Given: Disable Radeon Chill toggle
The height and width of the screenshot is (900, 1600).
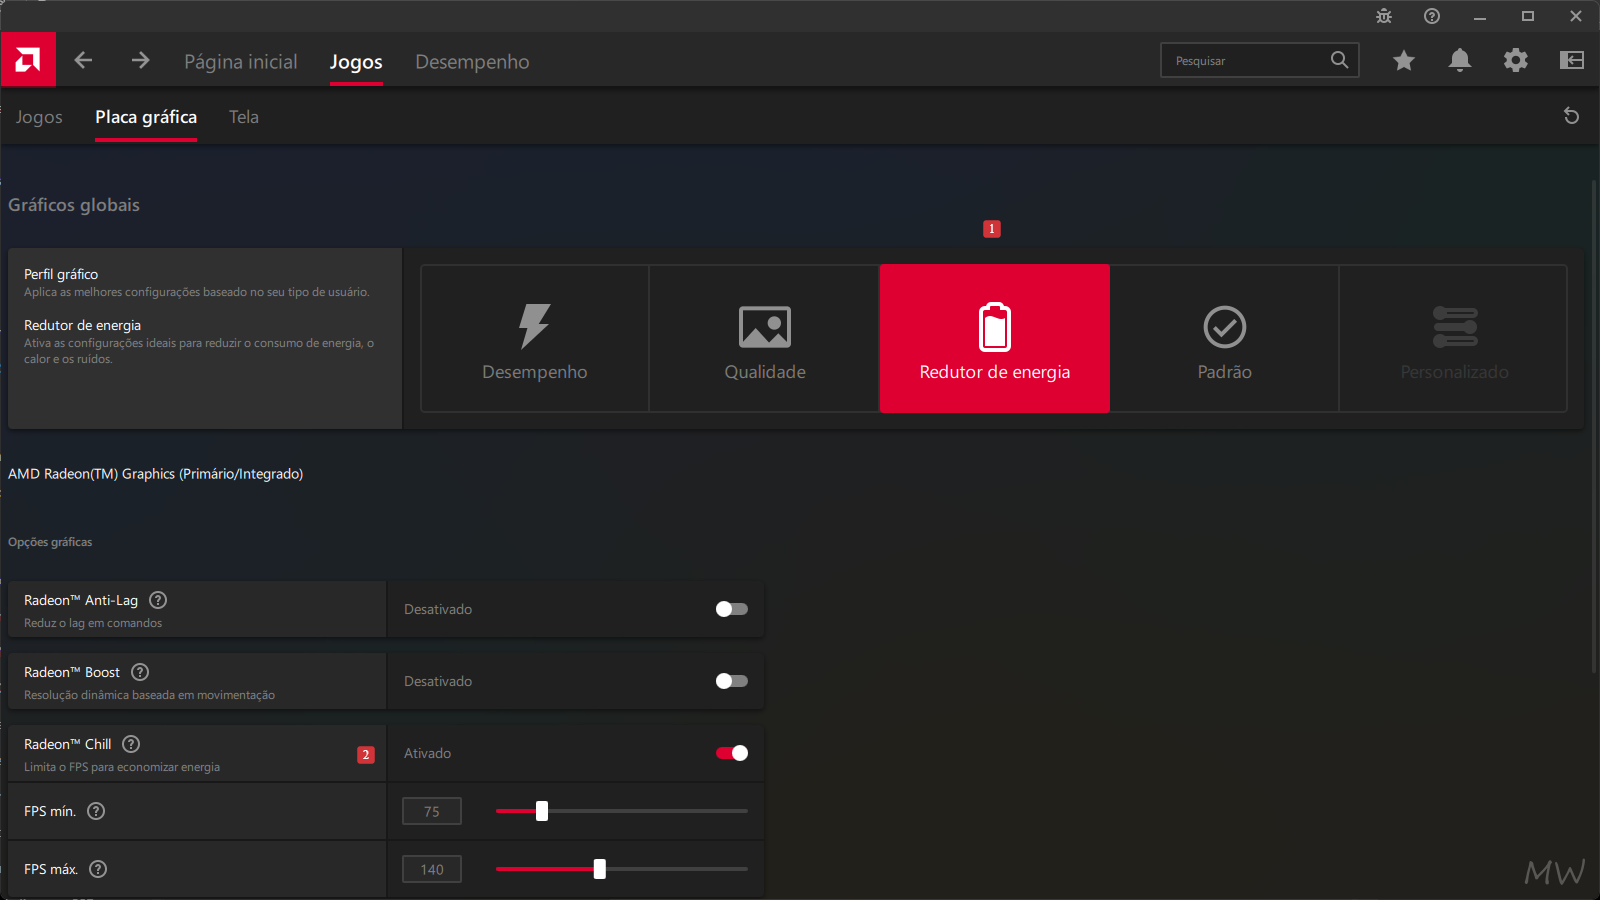Looking at the screenshot, I should pyautogui.click(x=732, y=753).
